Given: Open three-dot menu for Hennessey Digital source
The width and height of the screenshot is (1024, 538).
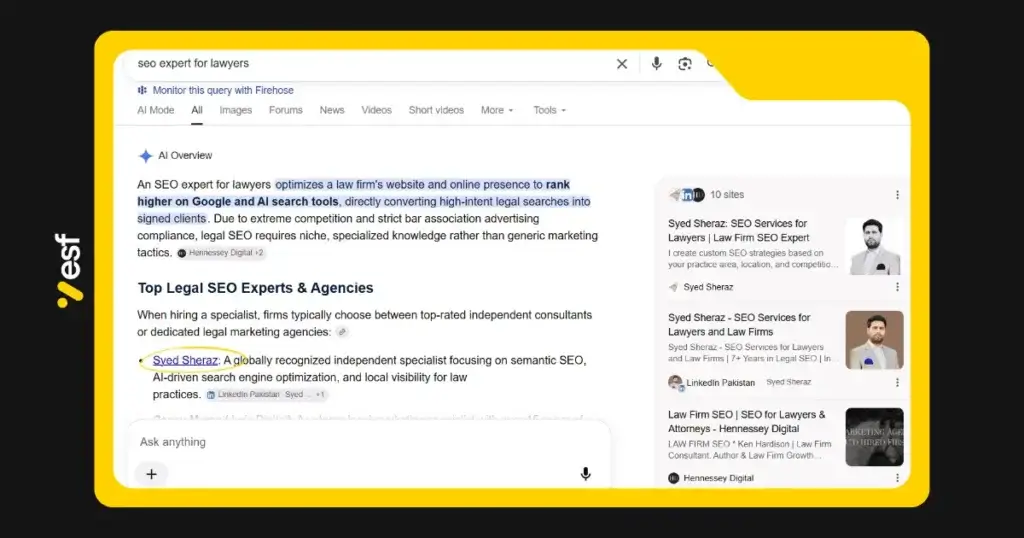Looking at the screenshot, I should coord(897,478).
